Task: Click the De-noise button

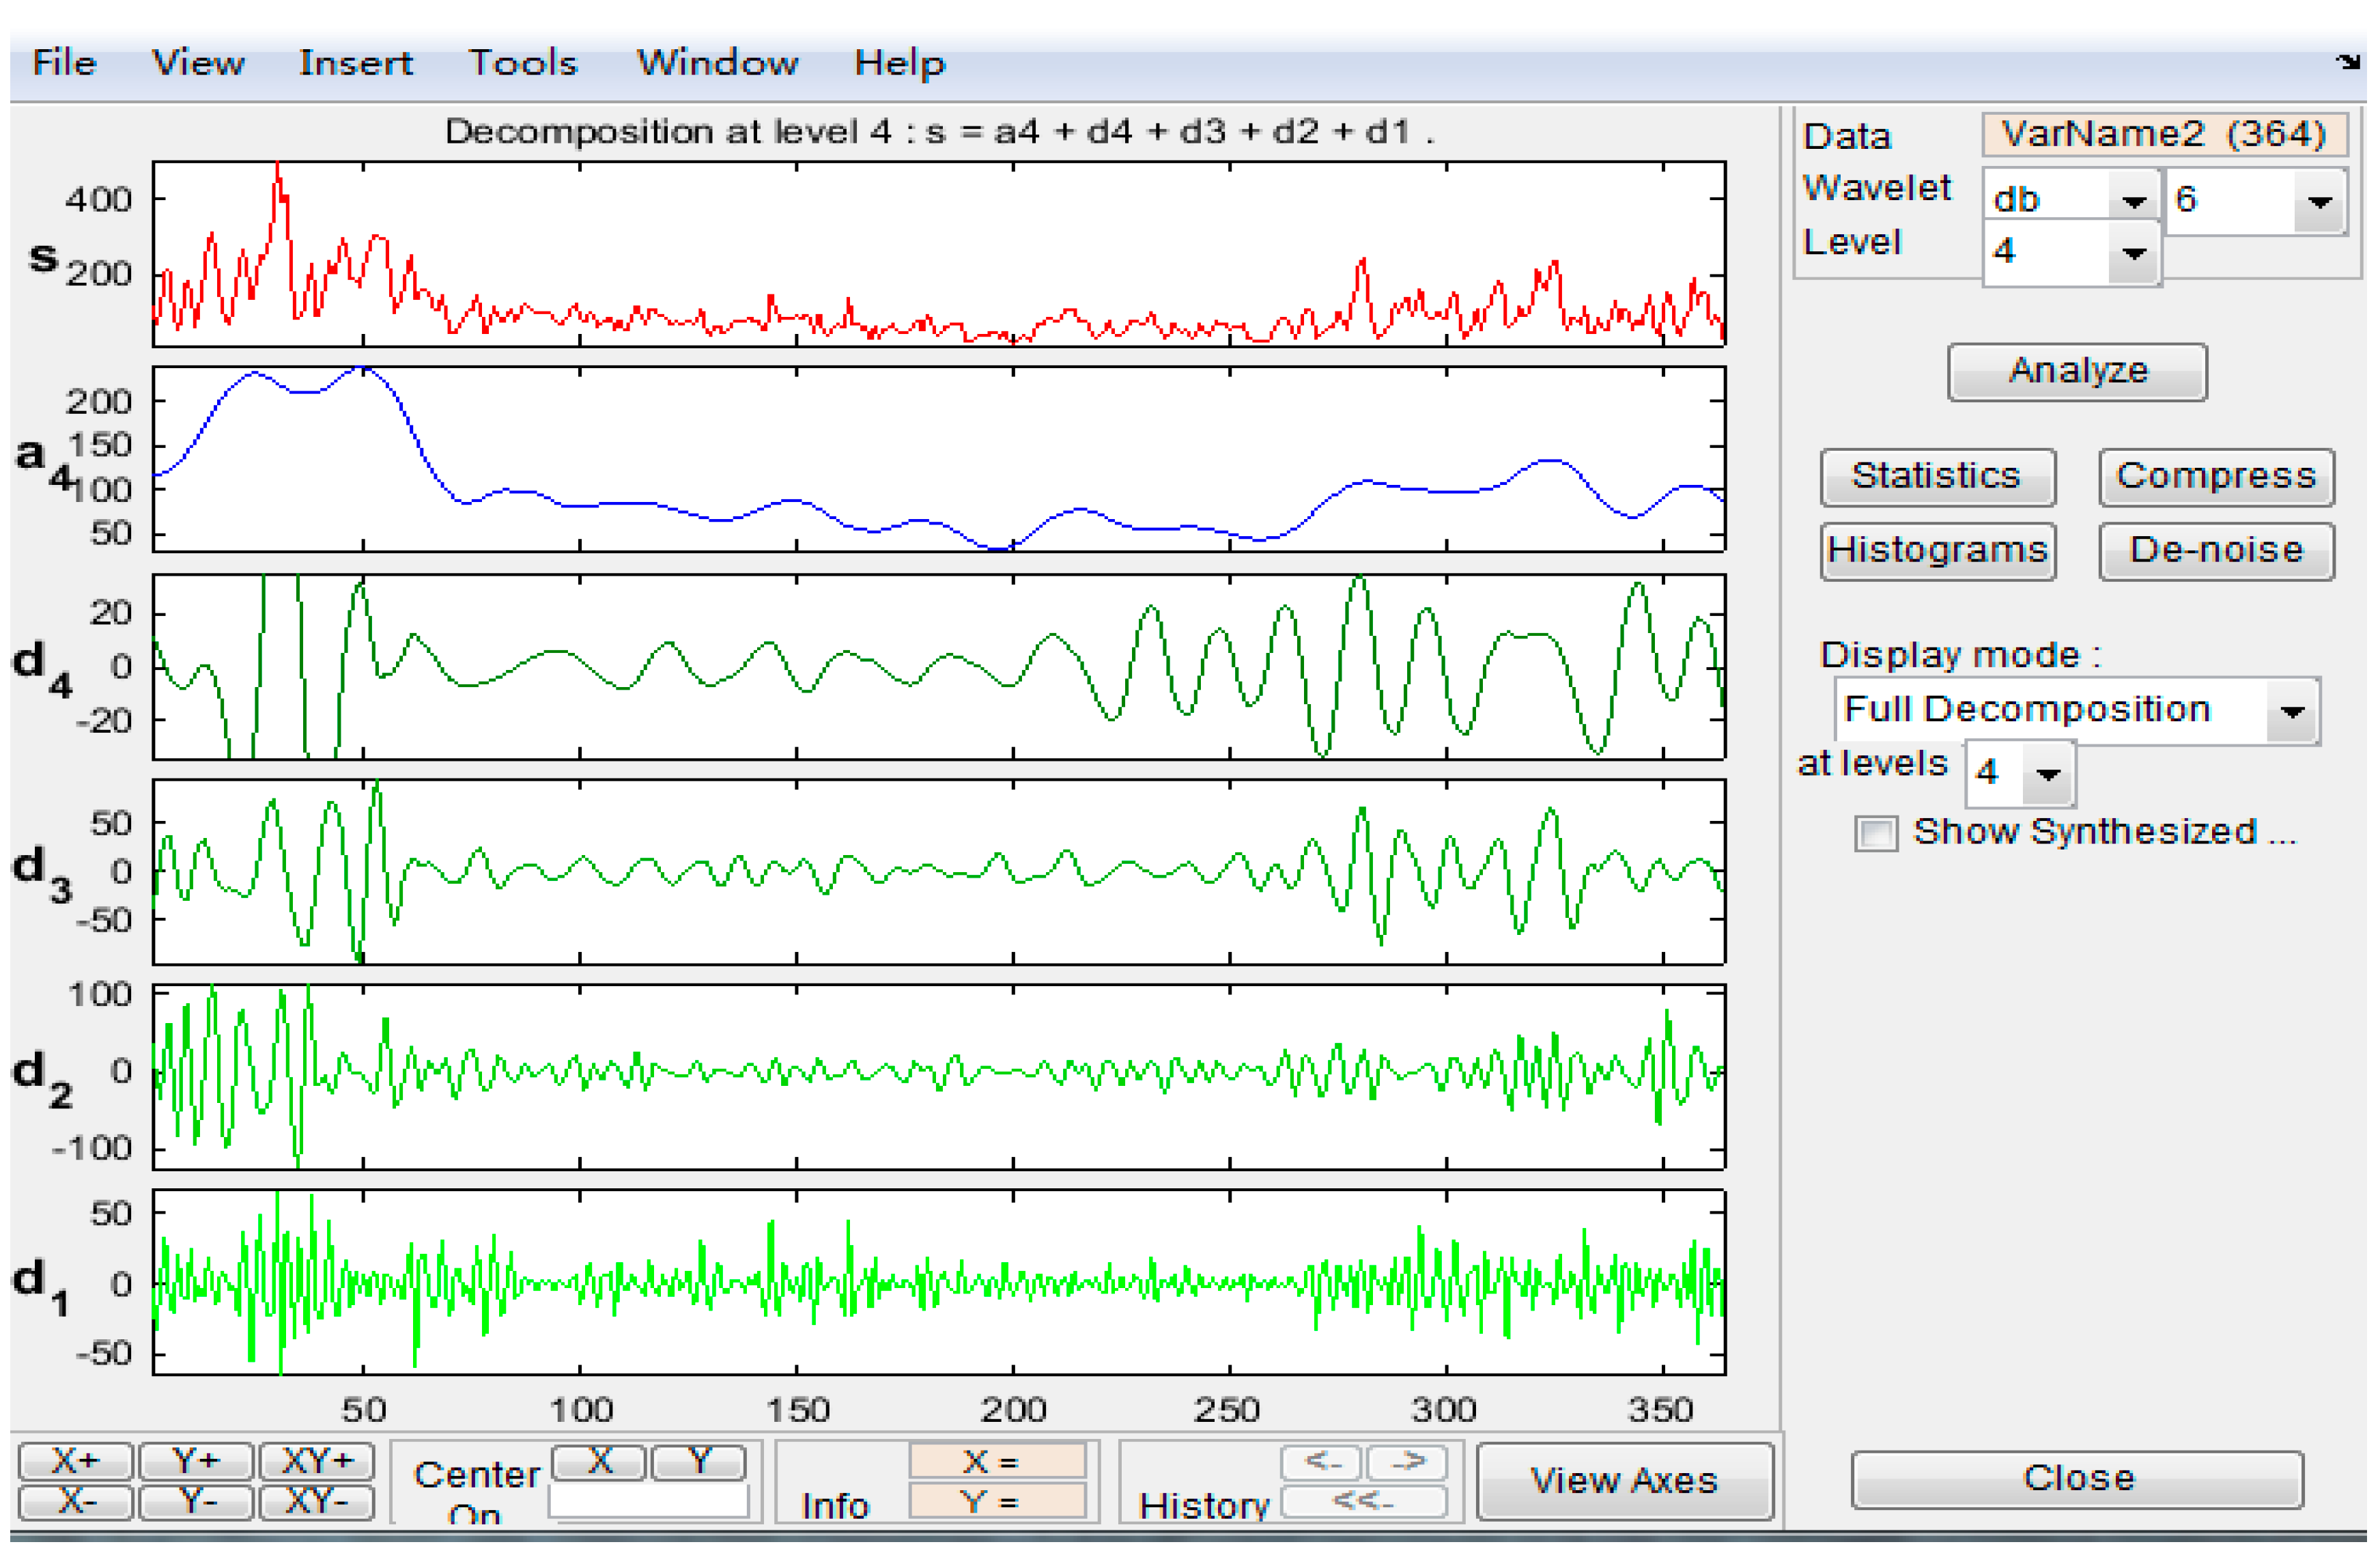Action: point(2216,550)
